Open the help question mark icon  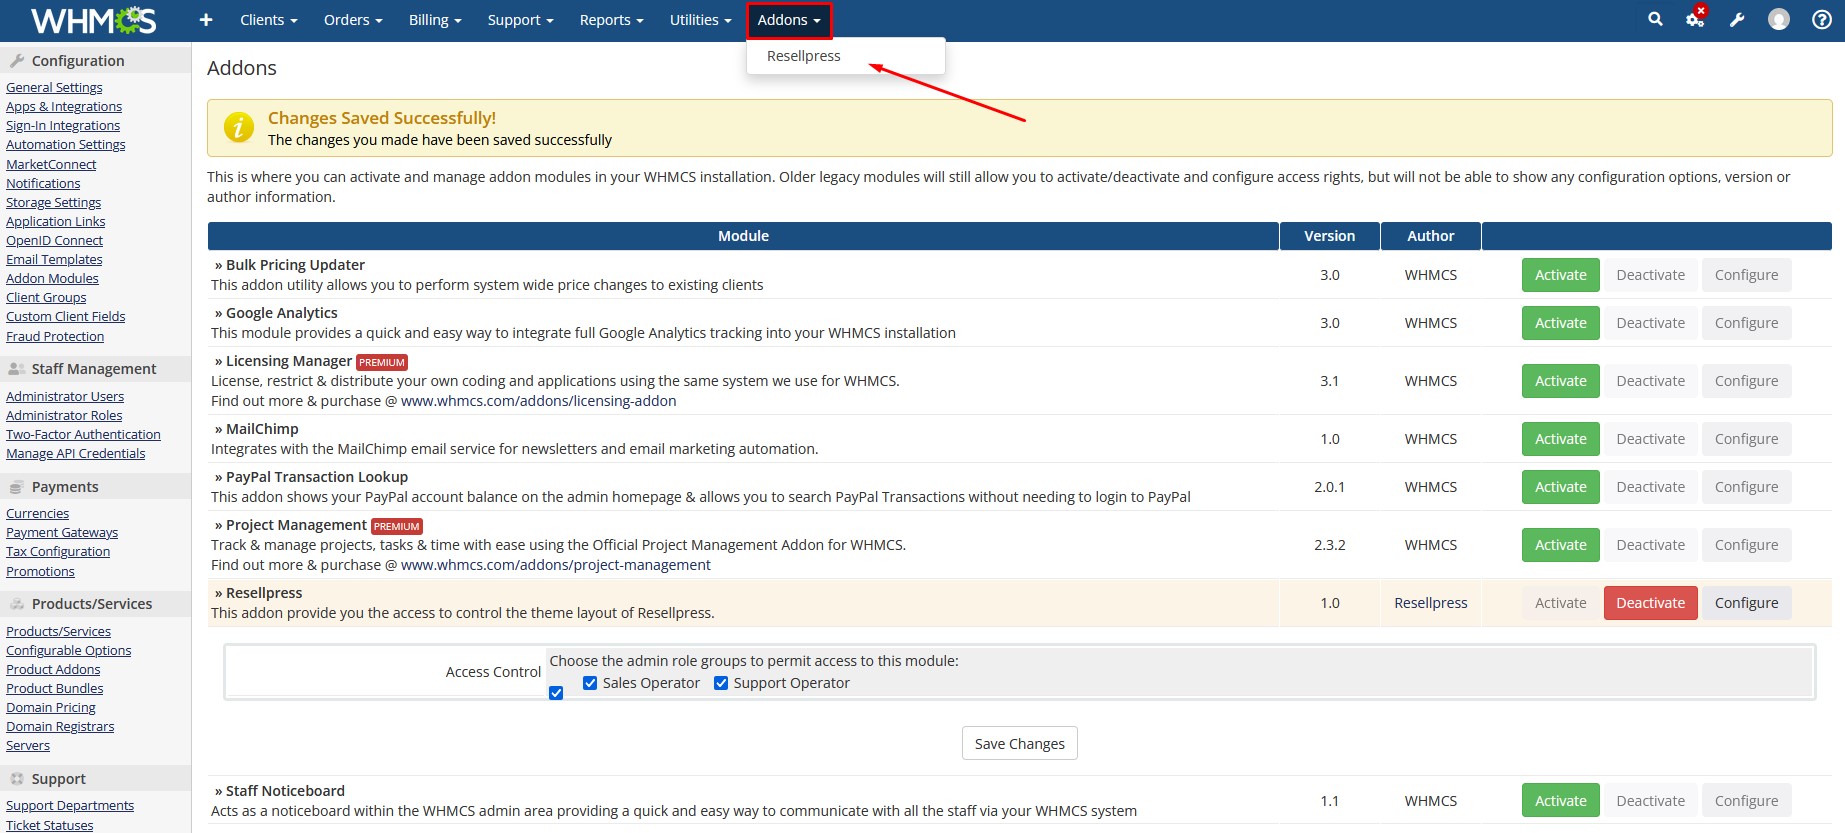[x=1821, y=20]
